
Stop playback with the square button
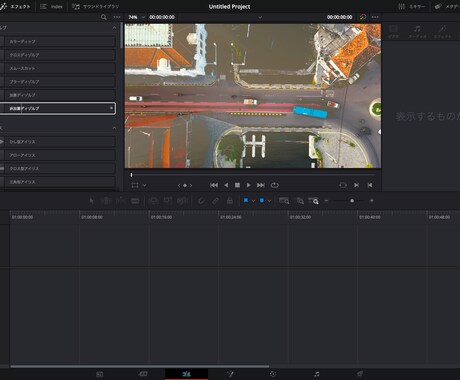(237, 185)
